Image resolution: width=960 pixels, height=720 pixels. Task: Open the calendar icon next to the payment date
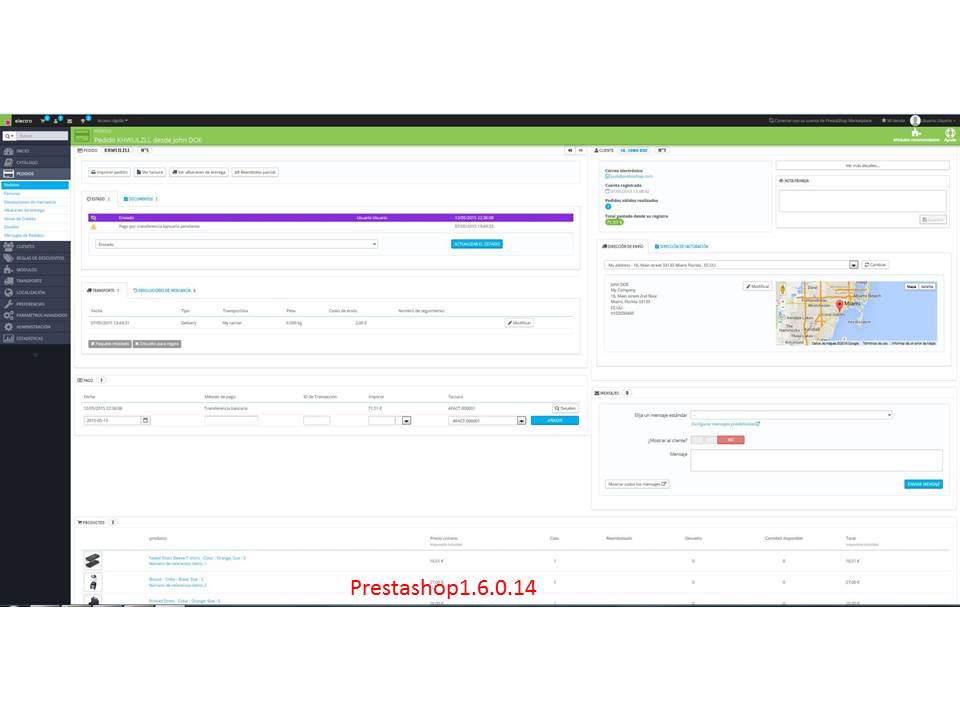pos(145,421)
